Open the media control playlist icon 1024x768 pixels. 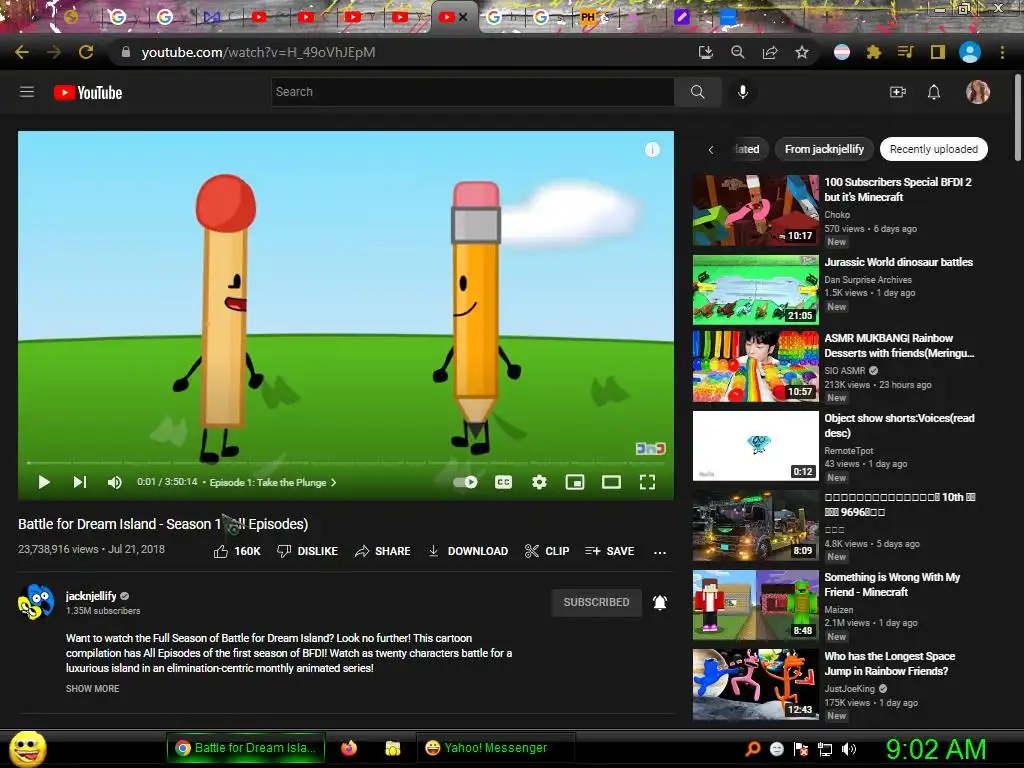(905, 52)
